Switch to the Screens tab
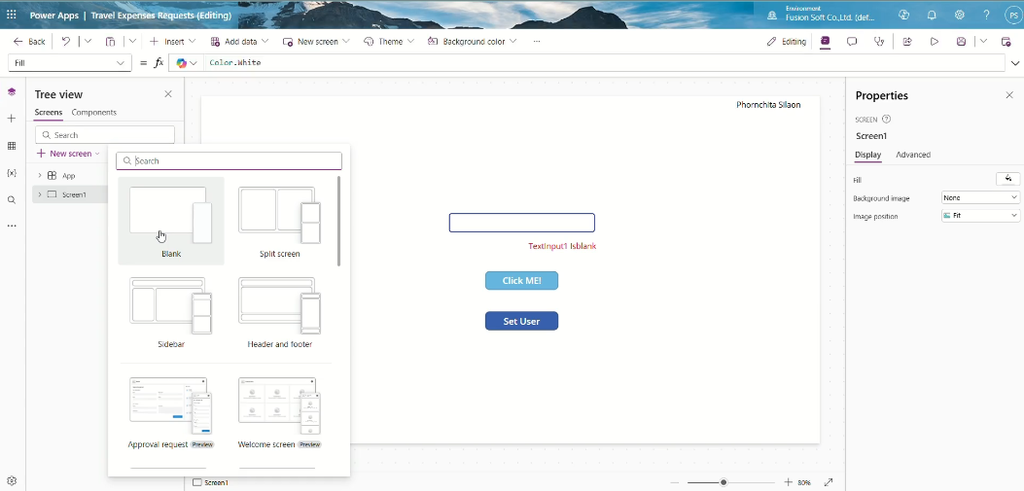Viewport: 1024px width, 491px height. click(x=48, y=112)
